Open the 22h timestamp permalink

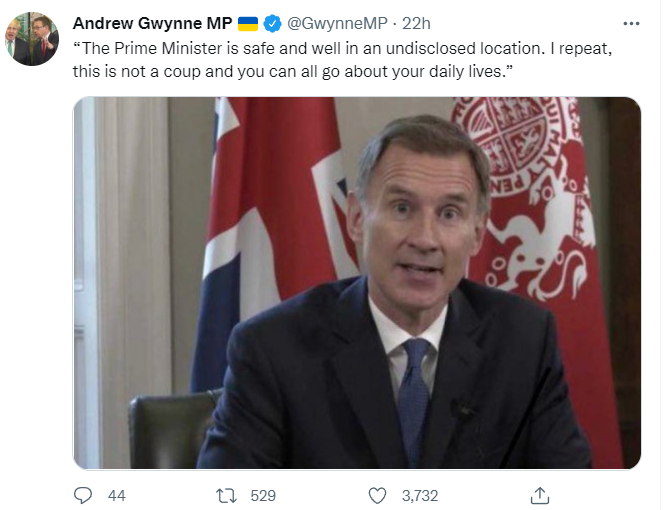click(x=416, y=23)
